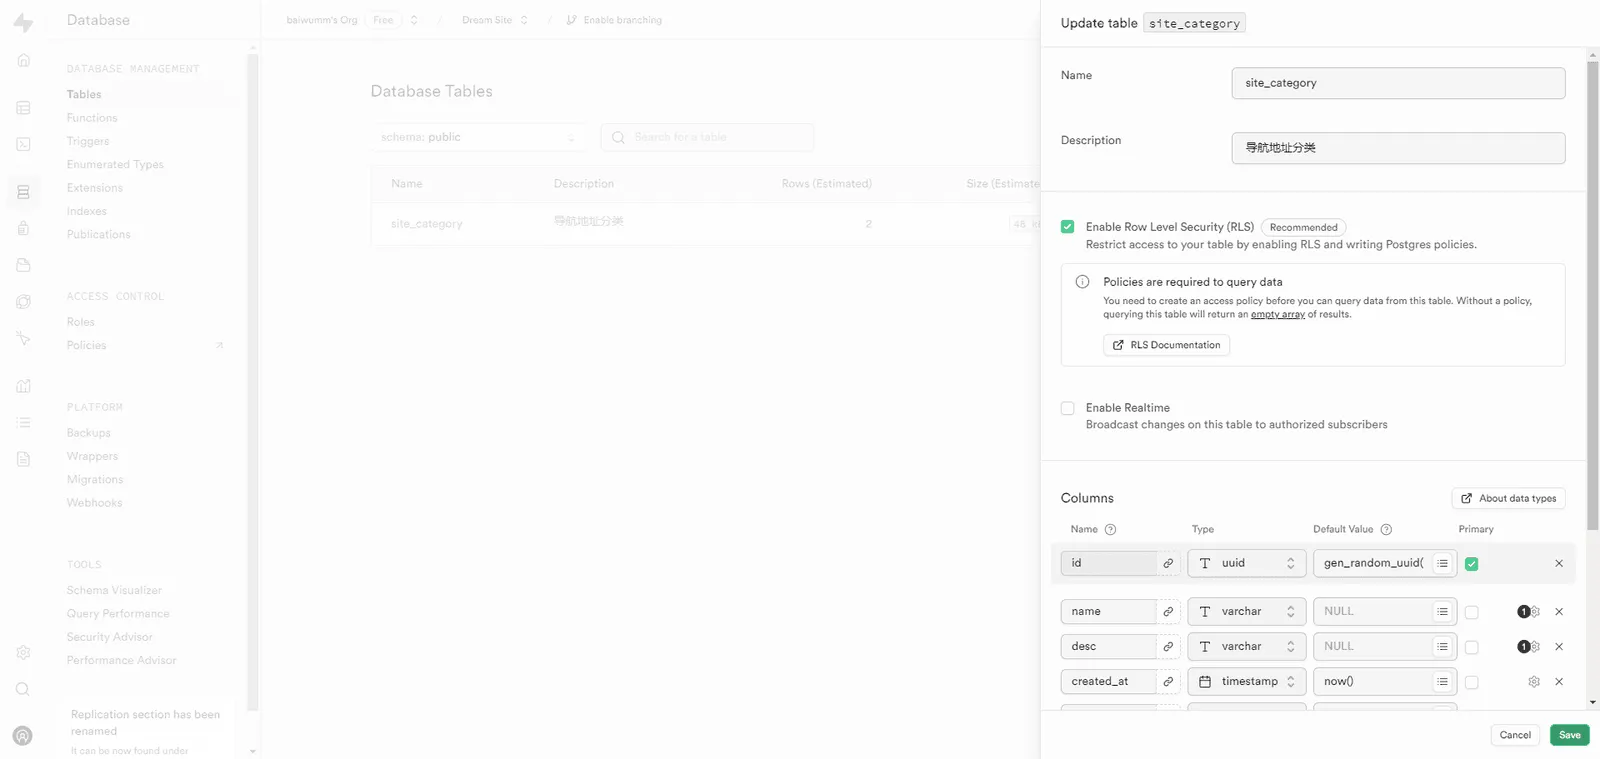Mark name column as primary key
Screen dimensions: 1600x759
1472,612
